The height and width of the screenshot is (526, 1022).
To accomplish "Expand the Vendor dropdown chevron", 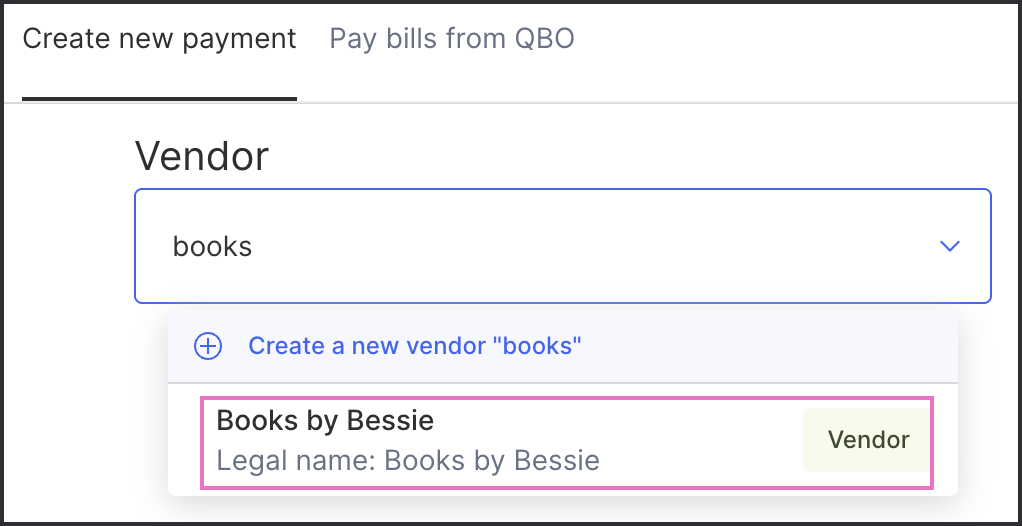I will 950,246.
